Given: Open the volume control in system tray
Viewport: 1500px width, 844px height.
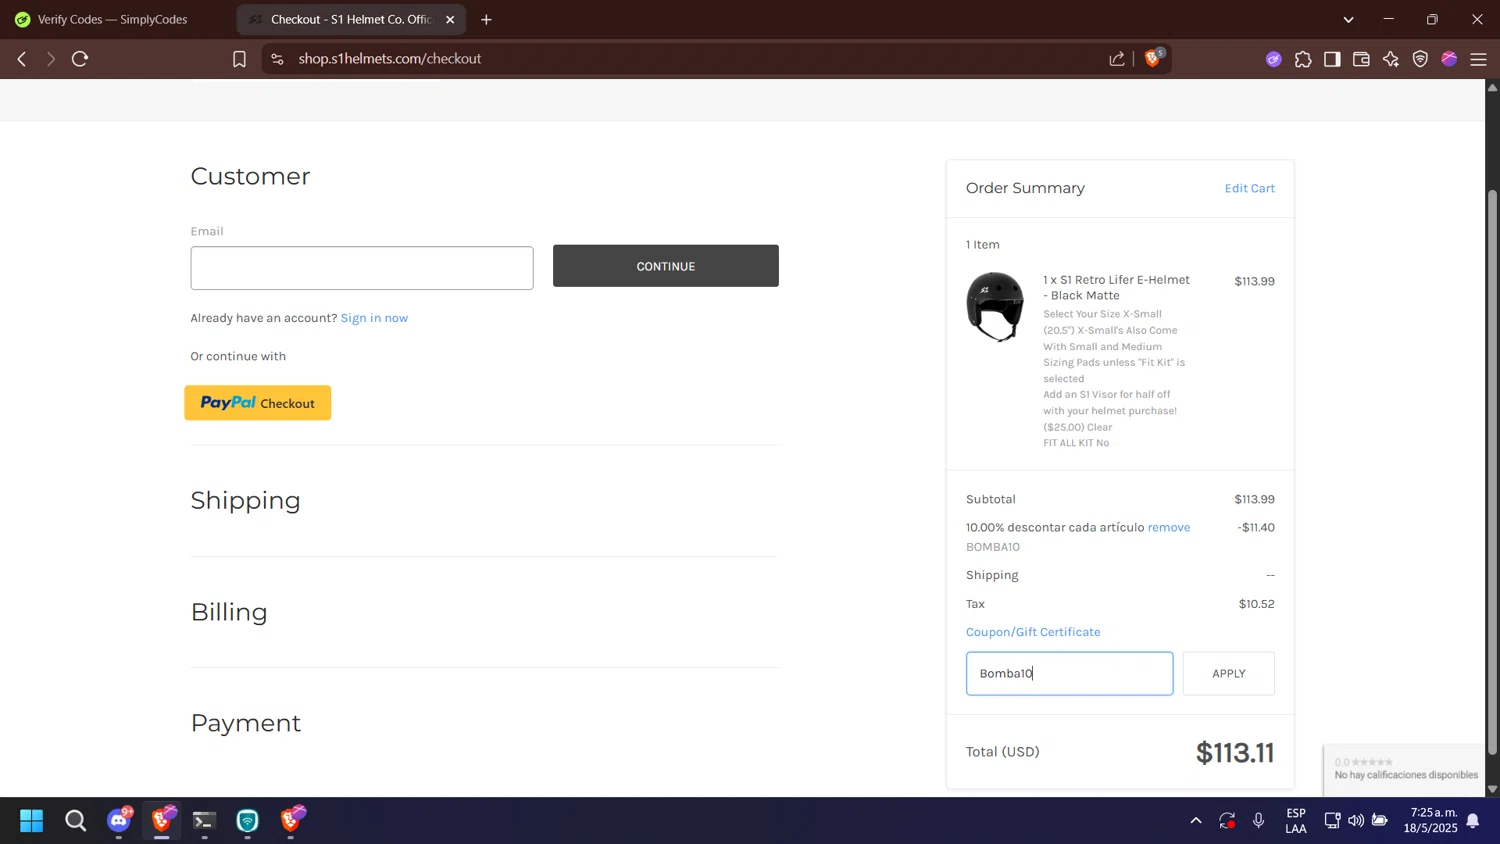Looking at the screenshot, I should pos(1356,821).
